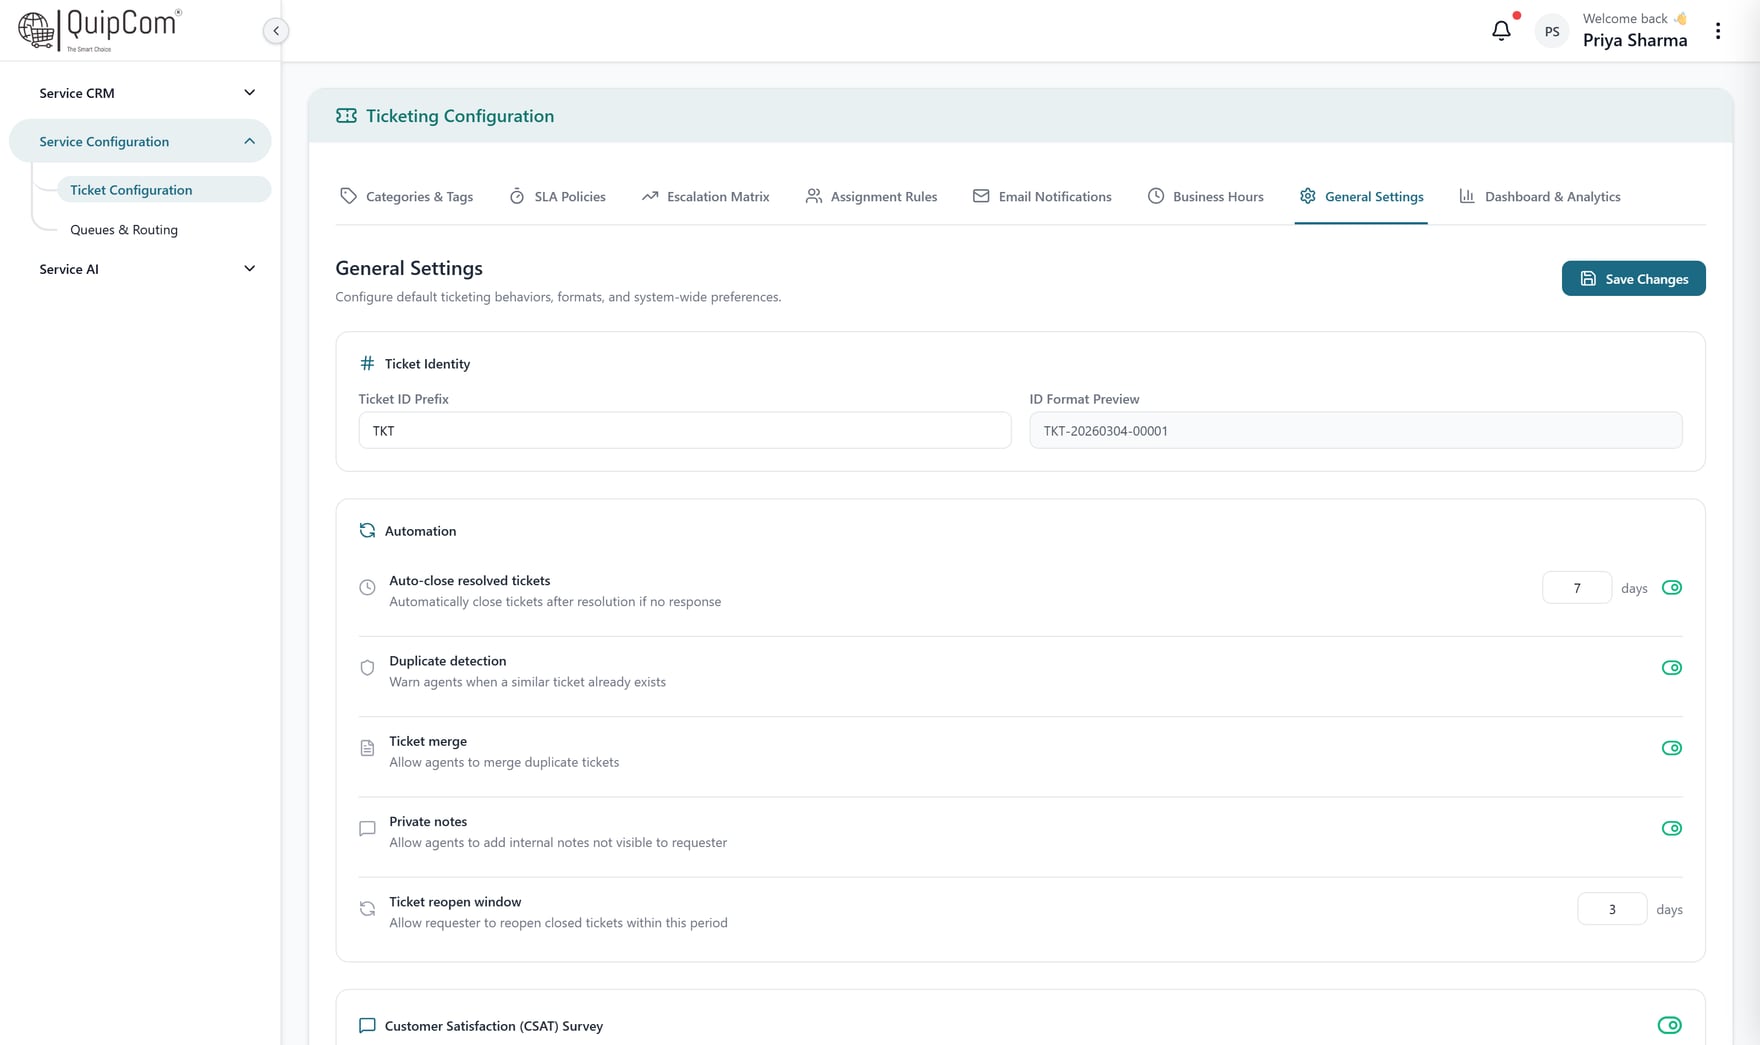Go to Assignment Rules tab
This screenshot has width=1760, height=1045.
point(871,196)
